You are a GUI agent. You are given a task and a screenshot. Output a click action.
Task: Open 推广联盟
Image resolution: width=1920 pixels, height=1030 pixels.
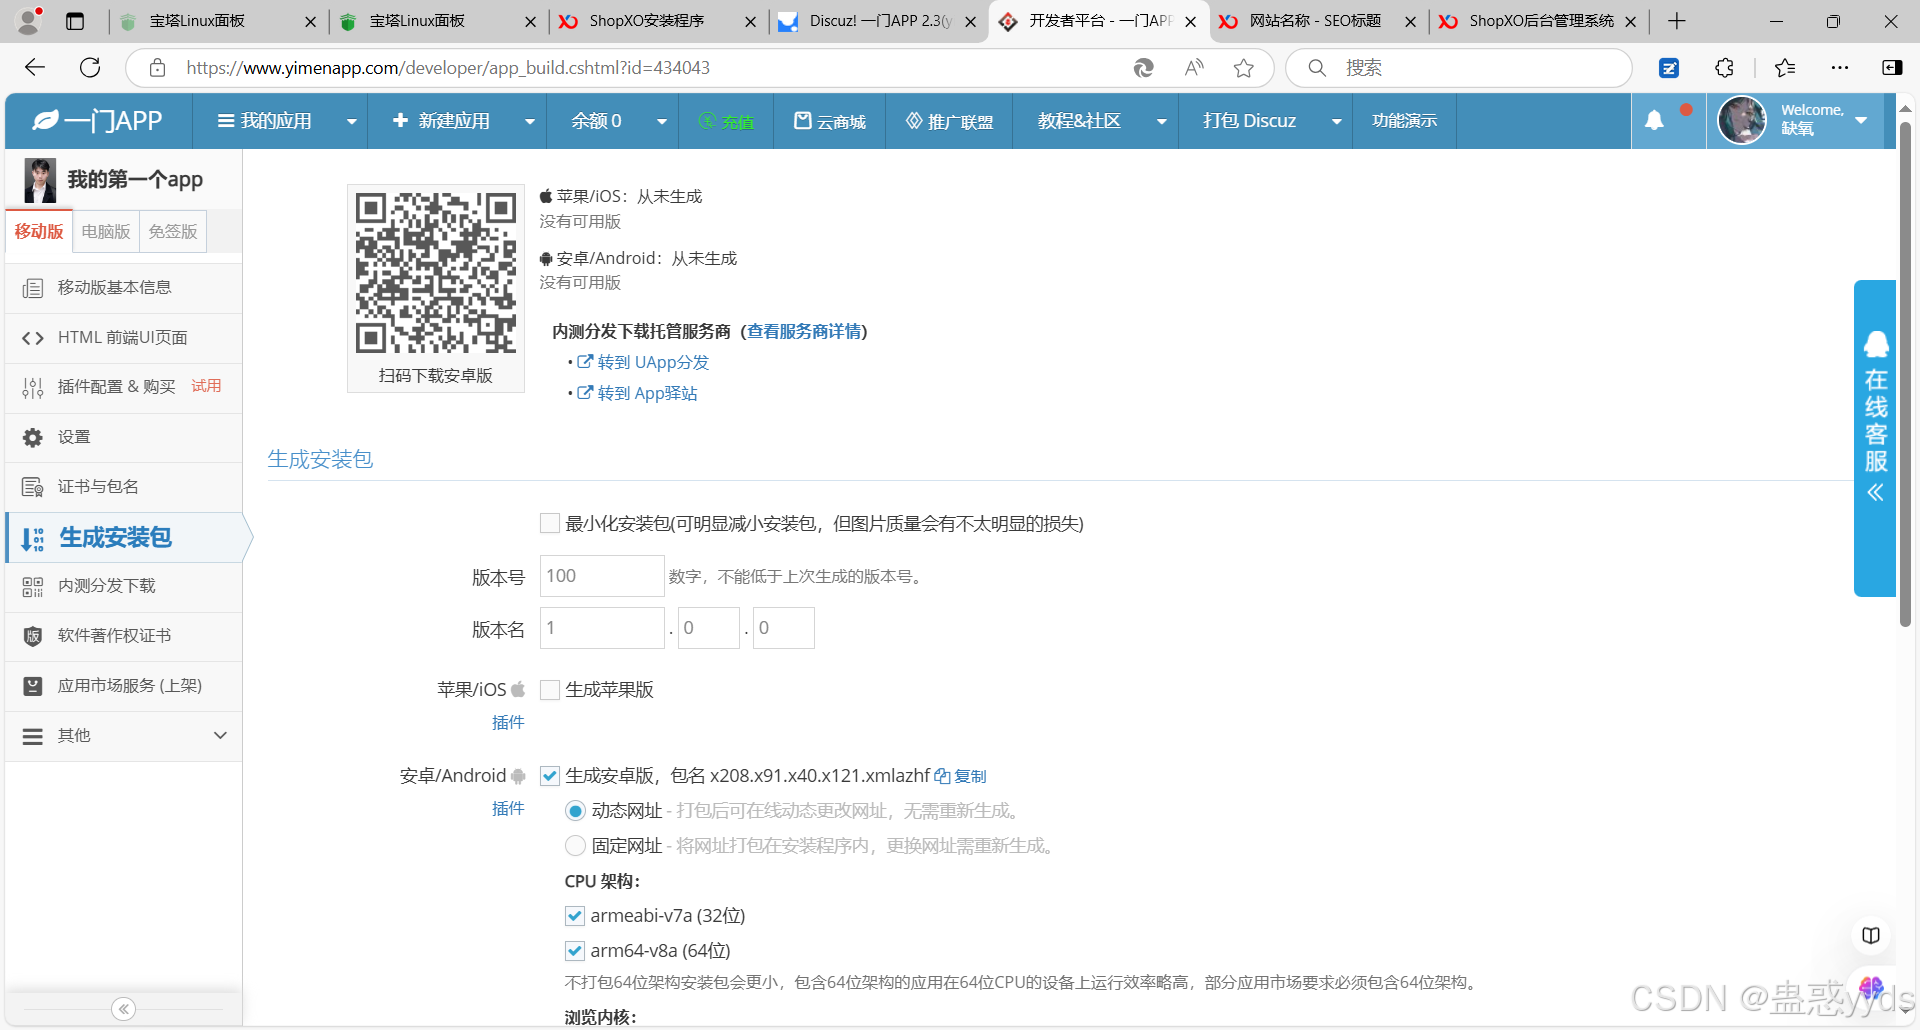click(x=949, y=121)
